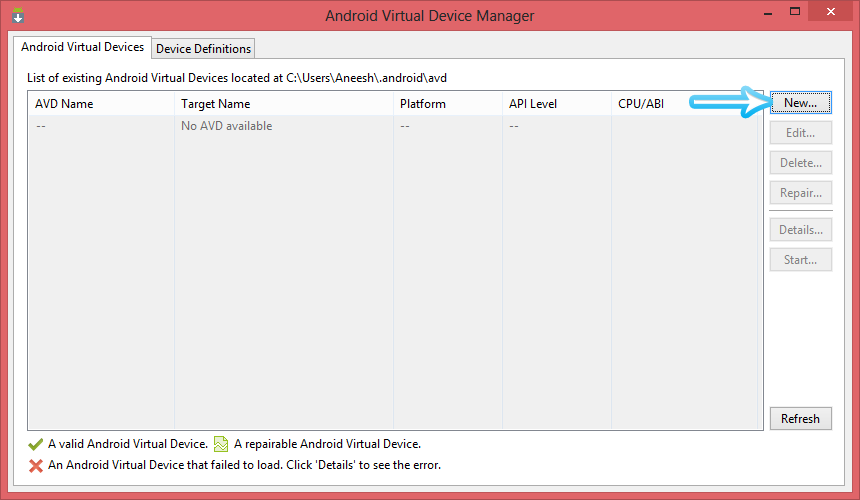Image resolution: width=860 pixels, height=500 pixels.
Task: Maximize the Android Virtual Device Manager window
Action: pos(795,12)
